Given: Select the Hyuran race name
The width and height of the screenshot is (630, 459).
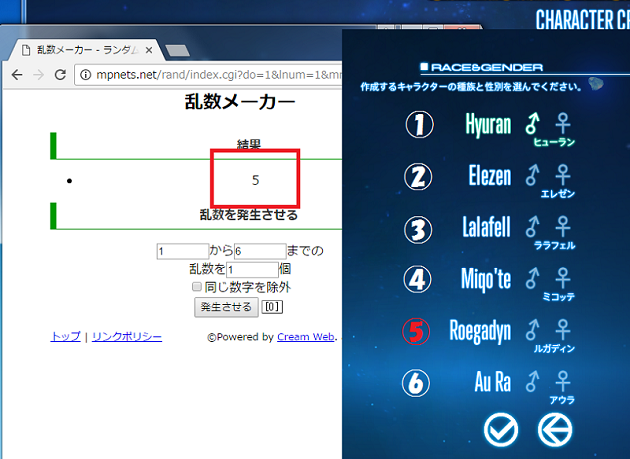Looking at the screenshot, I should [x=488, y=124].
